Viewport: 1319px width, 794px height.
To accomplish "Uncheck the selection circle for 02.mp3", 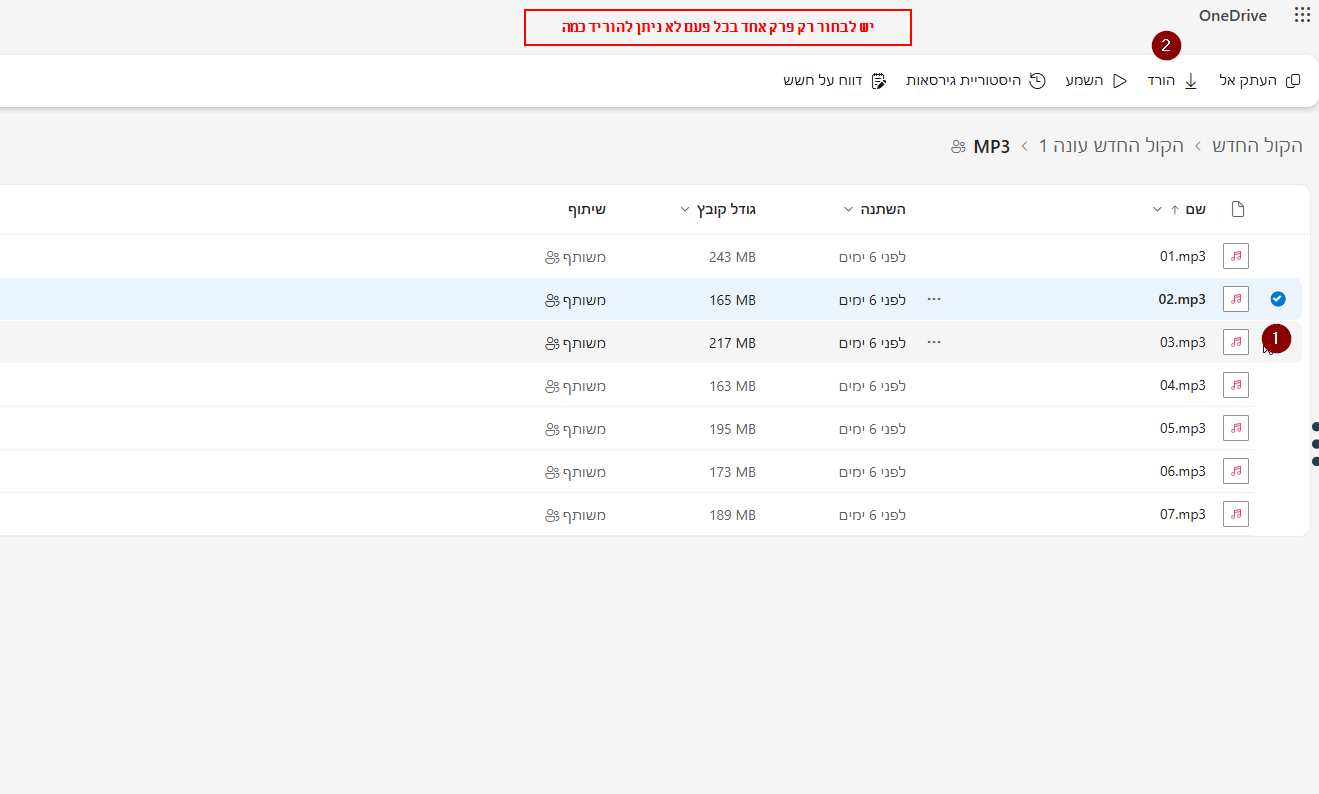I will tap(1278, 299).
